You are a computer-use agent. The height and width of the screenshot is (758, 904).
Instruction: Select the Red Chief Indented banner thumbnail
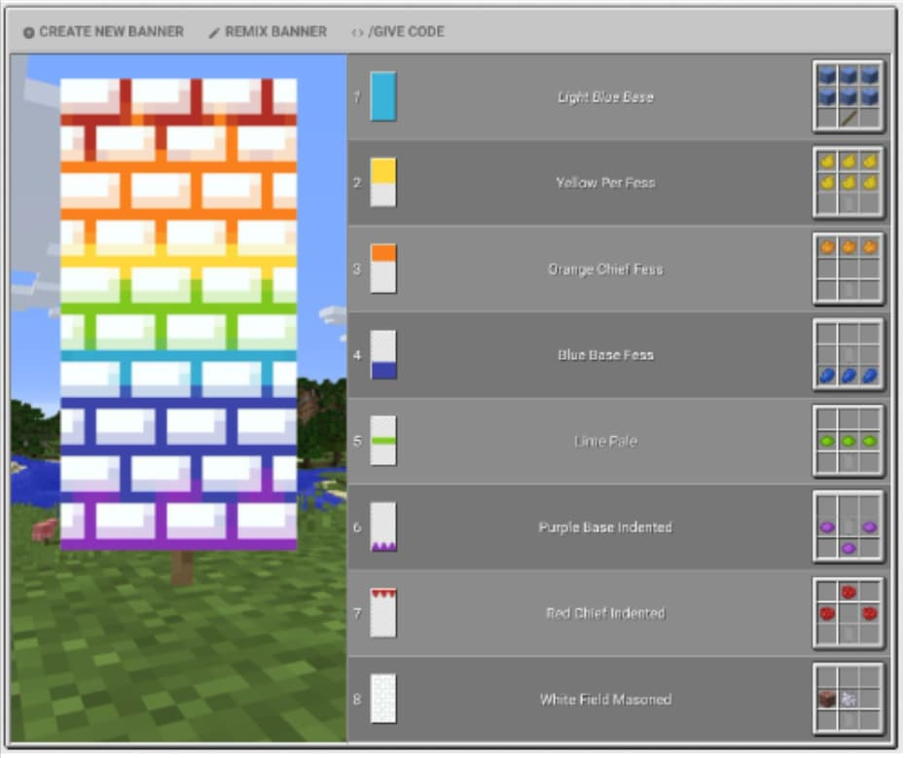pos(383,613)
